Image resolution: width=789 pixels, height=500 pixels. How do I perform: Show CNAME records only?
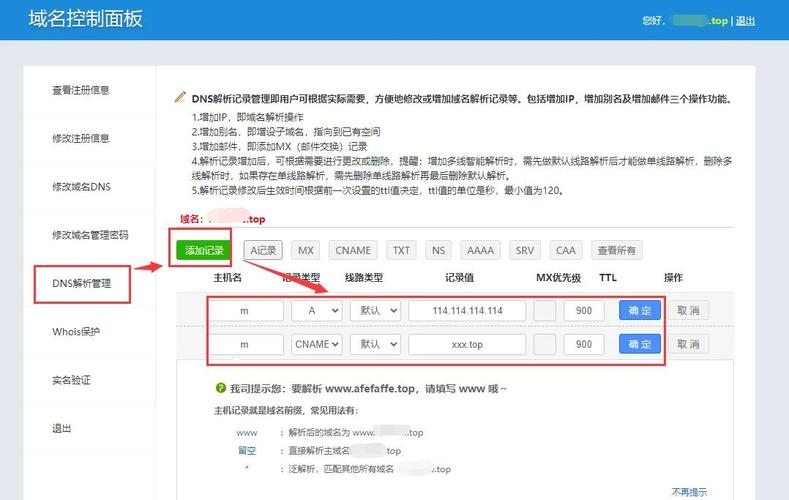[x=352, y=250]
